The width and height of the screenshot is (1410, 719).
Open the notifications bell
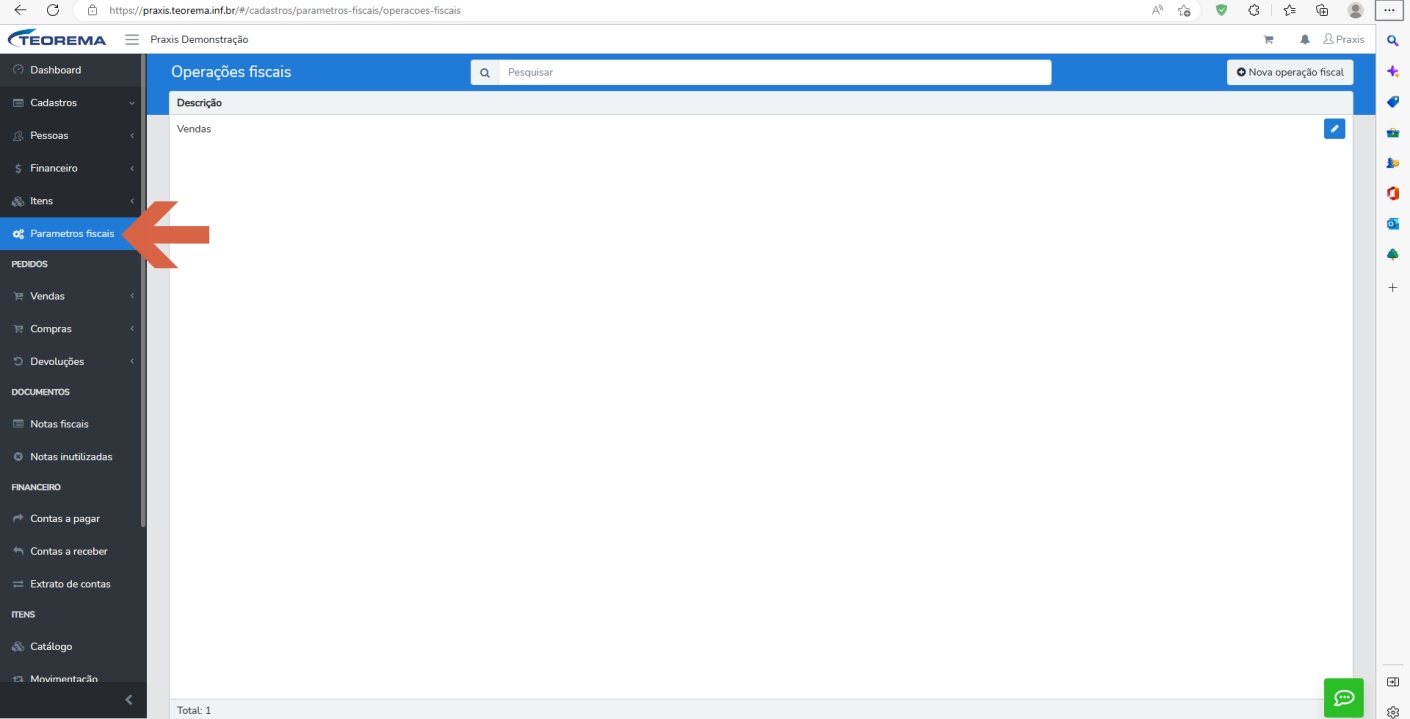(1305, 40)
